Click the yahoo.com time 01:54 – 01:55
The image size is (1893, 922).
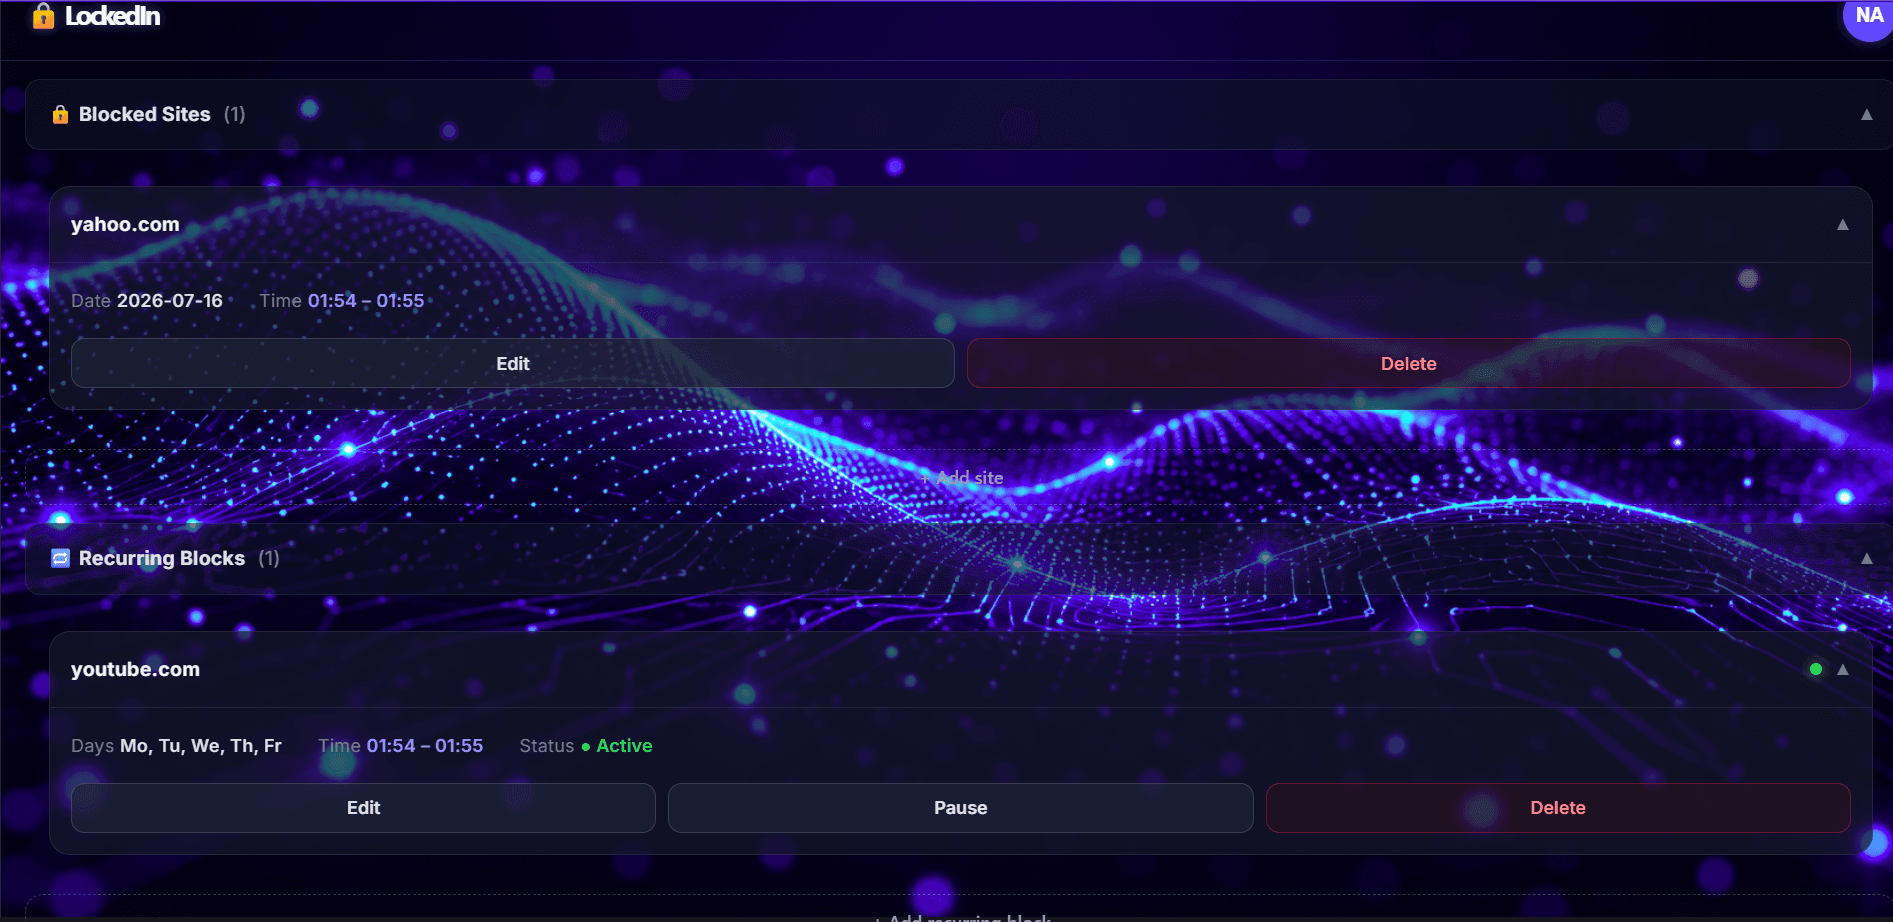click(x=366, y=300)
